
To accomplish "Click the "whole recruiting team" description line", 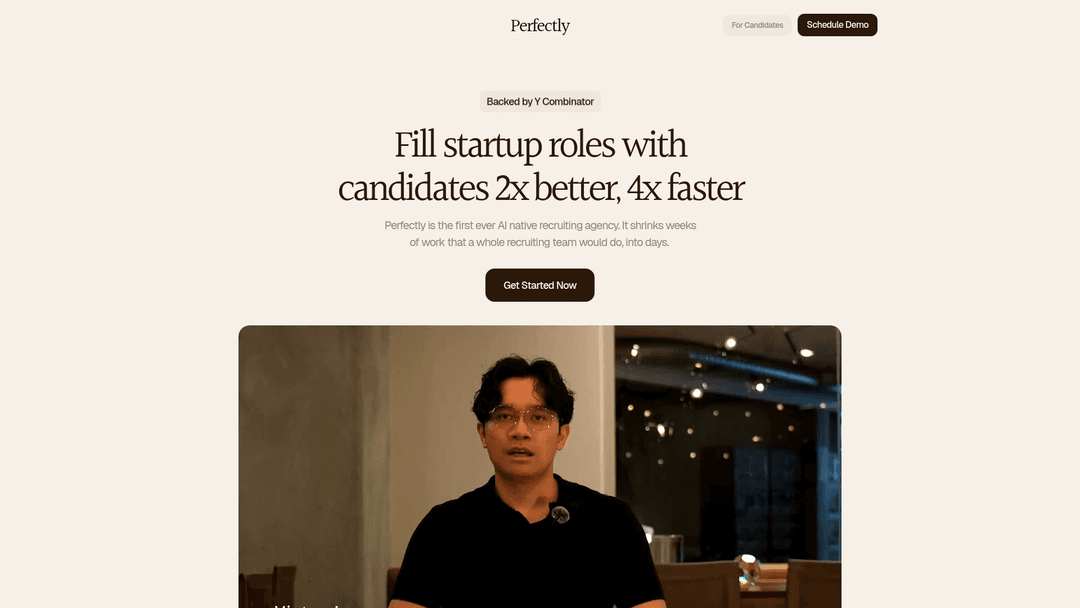I will (x=539, y=243).
